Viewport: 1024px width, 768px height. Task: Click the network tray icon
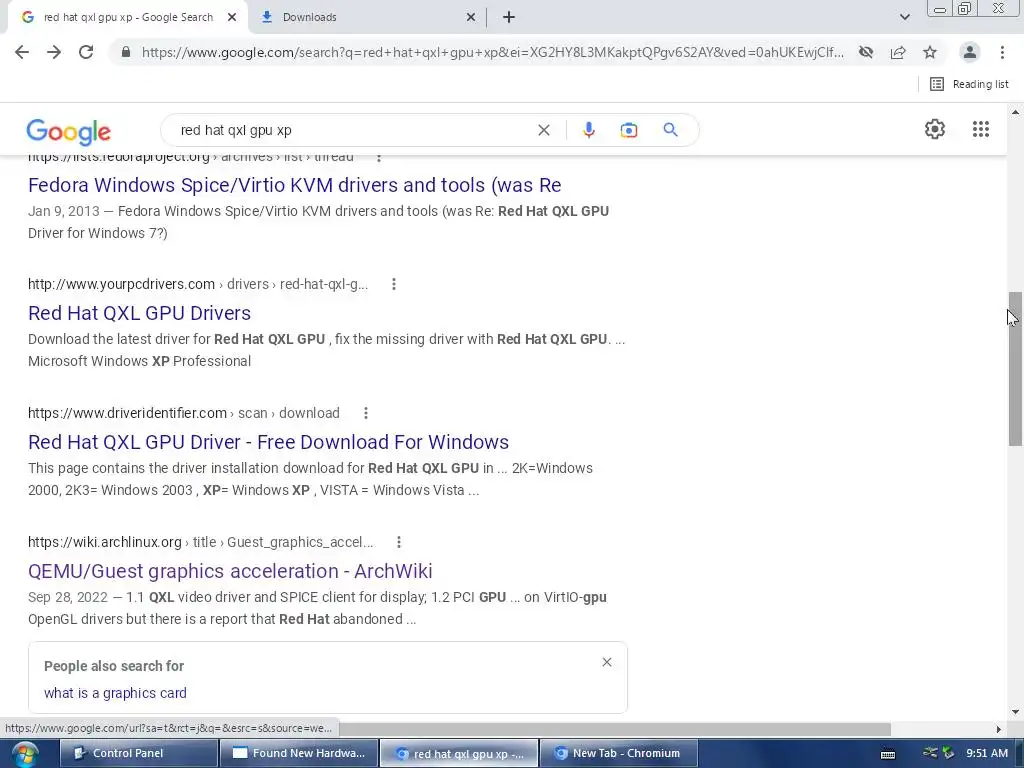point(930,753)
